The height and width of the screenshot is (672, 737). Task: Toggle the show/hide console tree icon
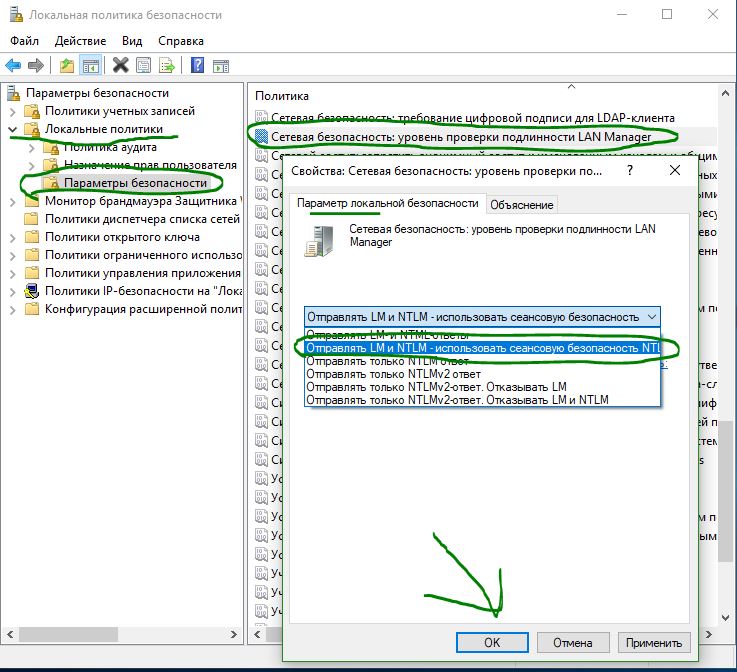(x=90, y=65)
